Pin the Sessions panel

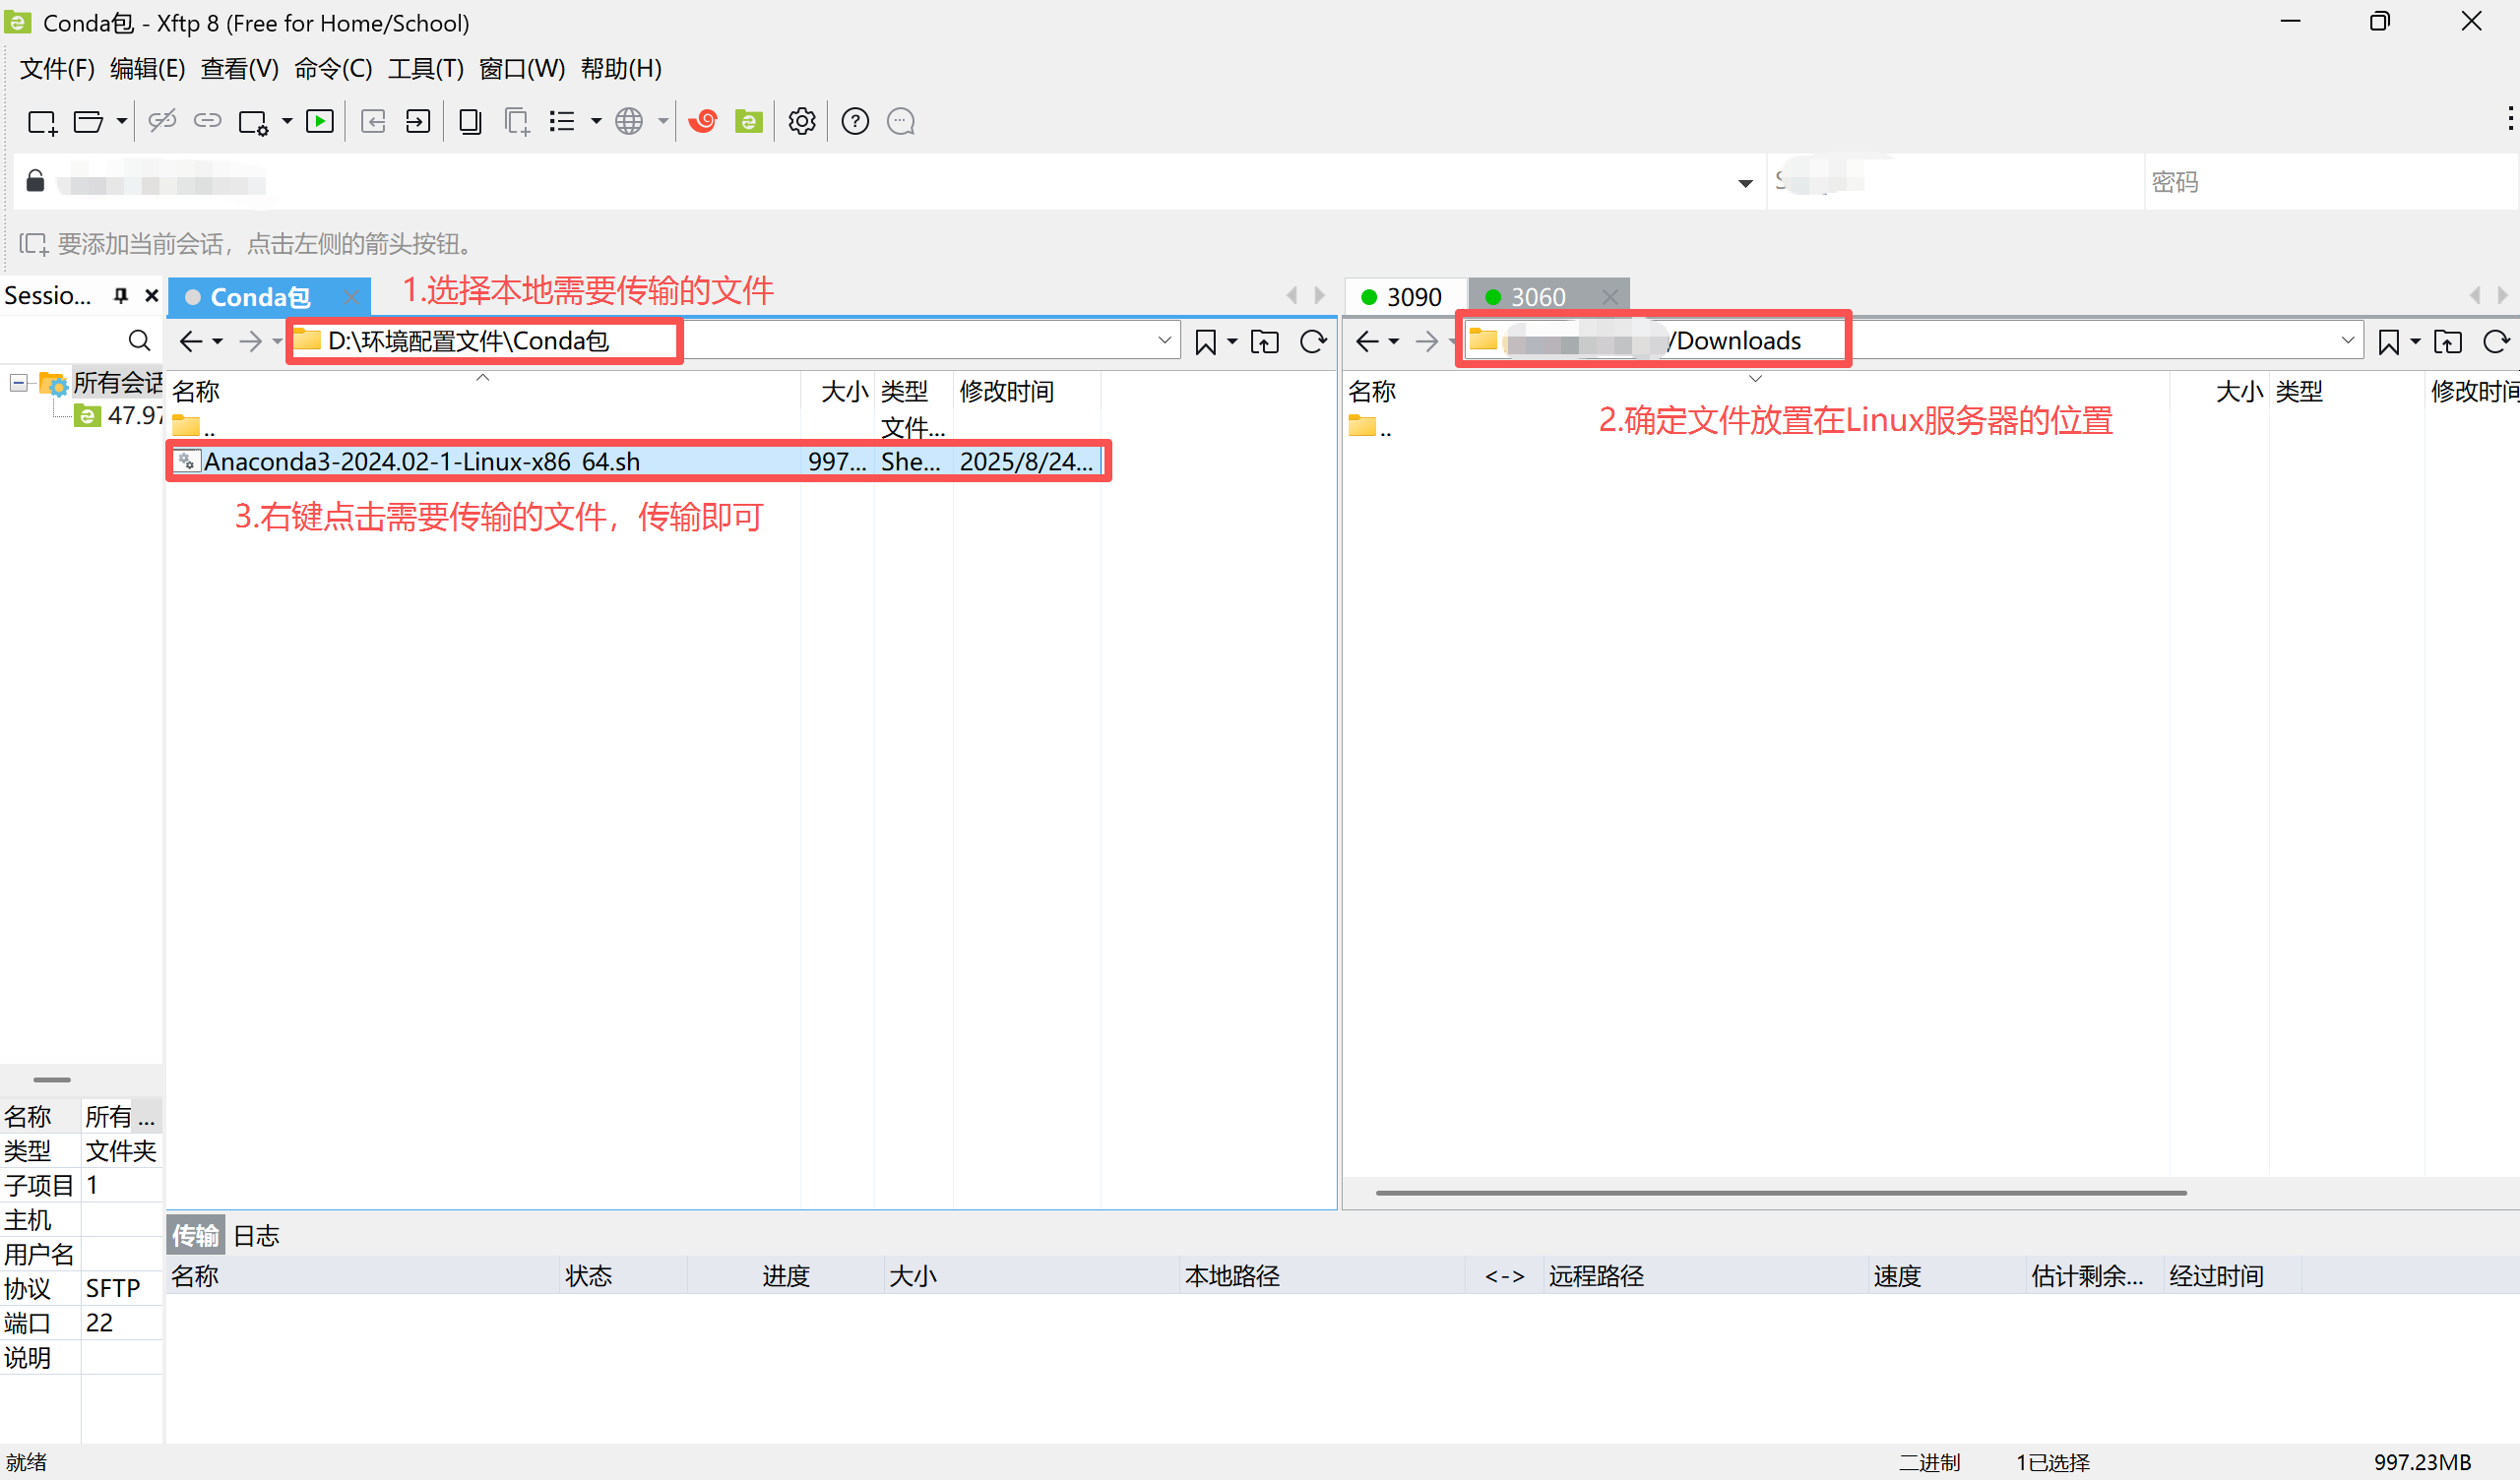point(121,295)
